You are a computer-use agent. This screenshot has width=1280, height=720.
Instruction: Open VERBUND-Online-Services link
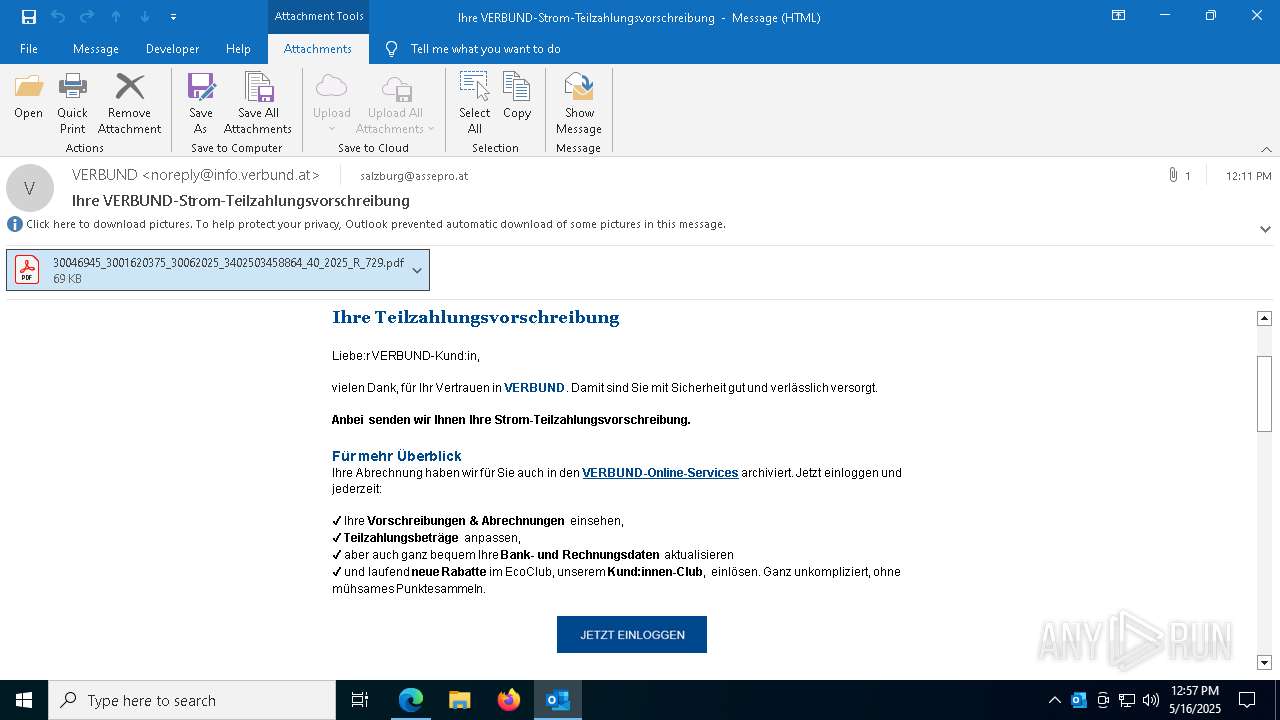660,473
